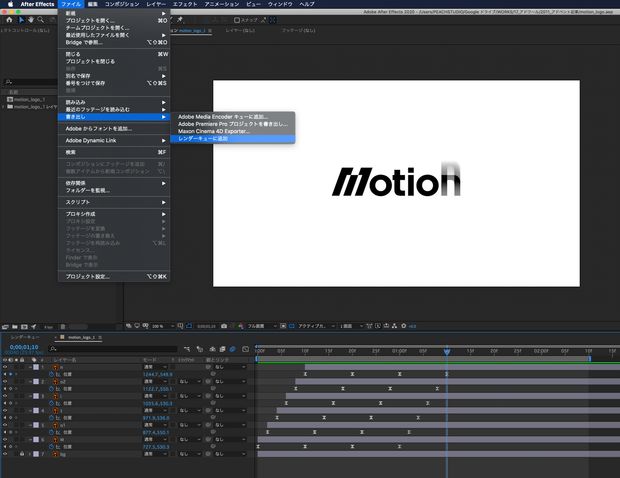
Task: Click the fast previews icon in viewer footer
Action: [378, 326]
